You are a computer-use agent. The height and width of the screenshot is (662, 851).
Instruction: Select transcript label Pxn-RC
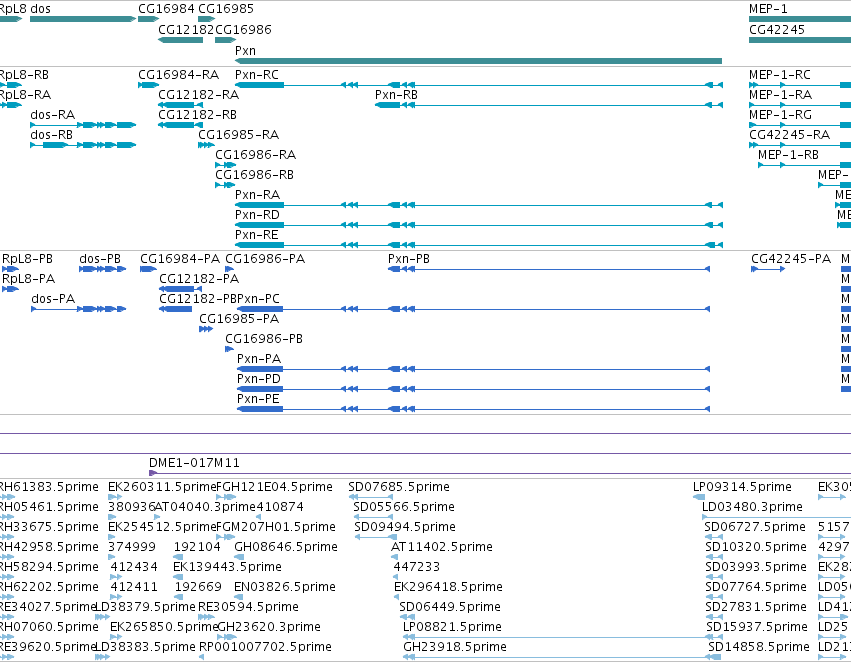point(257,75)
